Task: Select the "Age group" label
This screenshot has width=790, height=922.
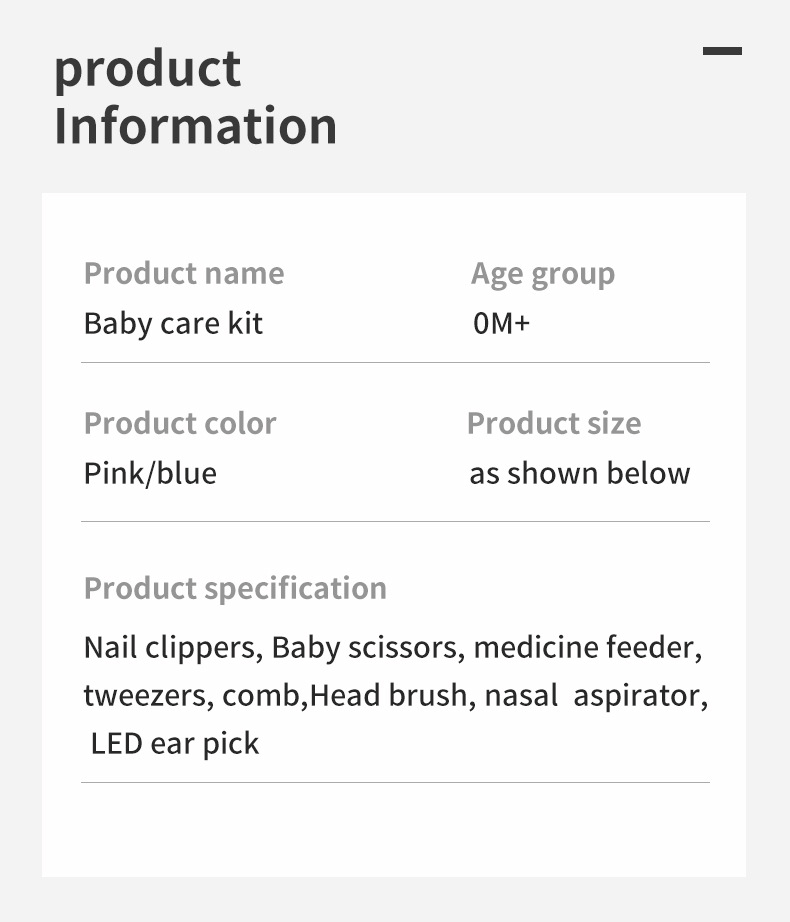Action: click(543, 273)
